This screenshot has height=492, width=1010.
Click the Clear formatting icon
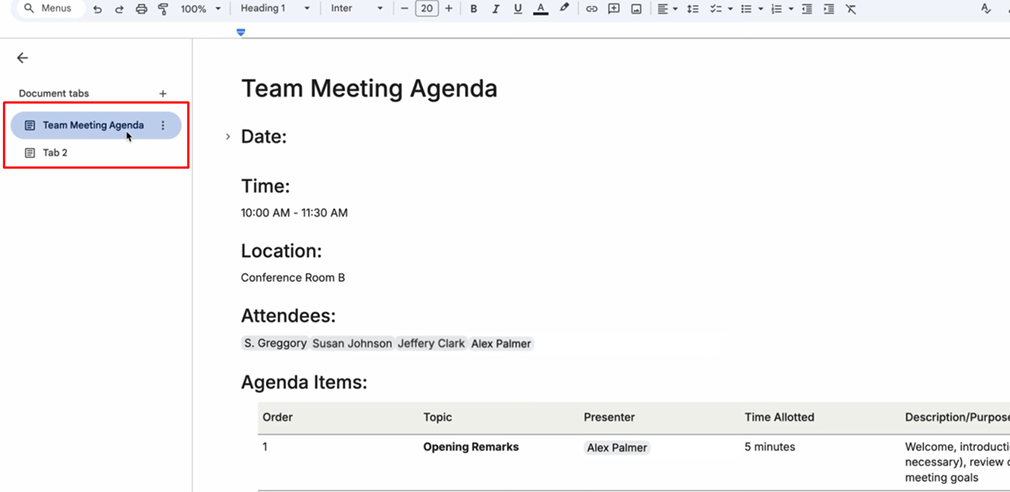click(x=850, y=9)
